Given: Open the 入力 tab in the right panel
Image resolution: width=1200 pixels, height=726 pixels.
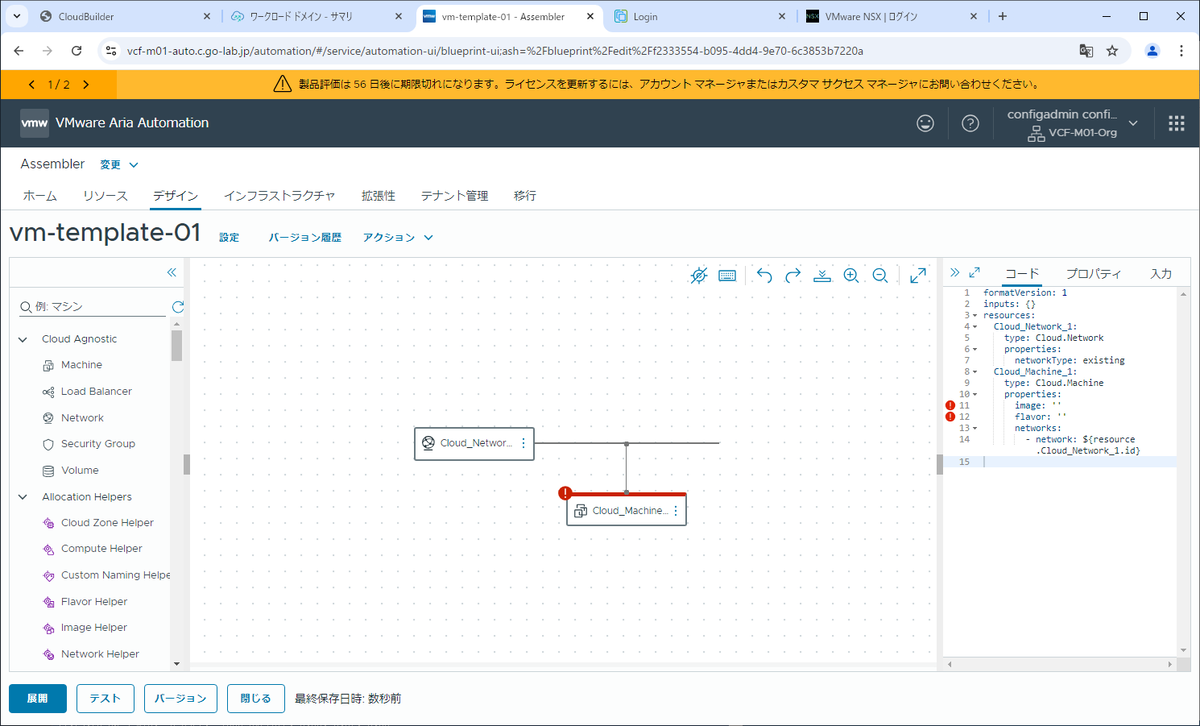Looking at the screenshot, I should pyautogui.click(x=1161, y=274).
